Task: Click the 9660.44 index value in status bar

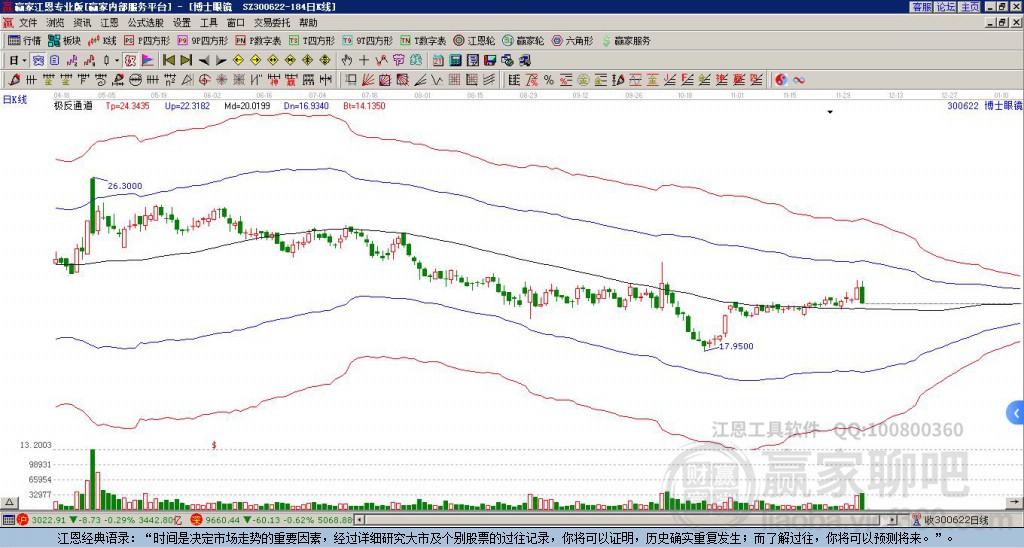Action: coord(222,520)
